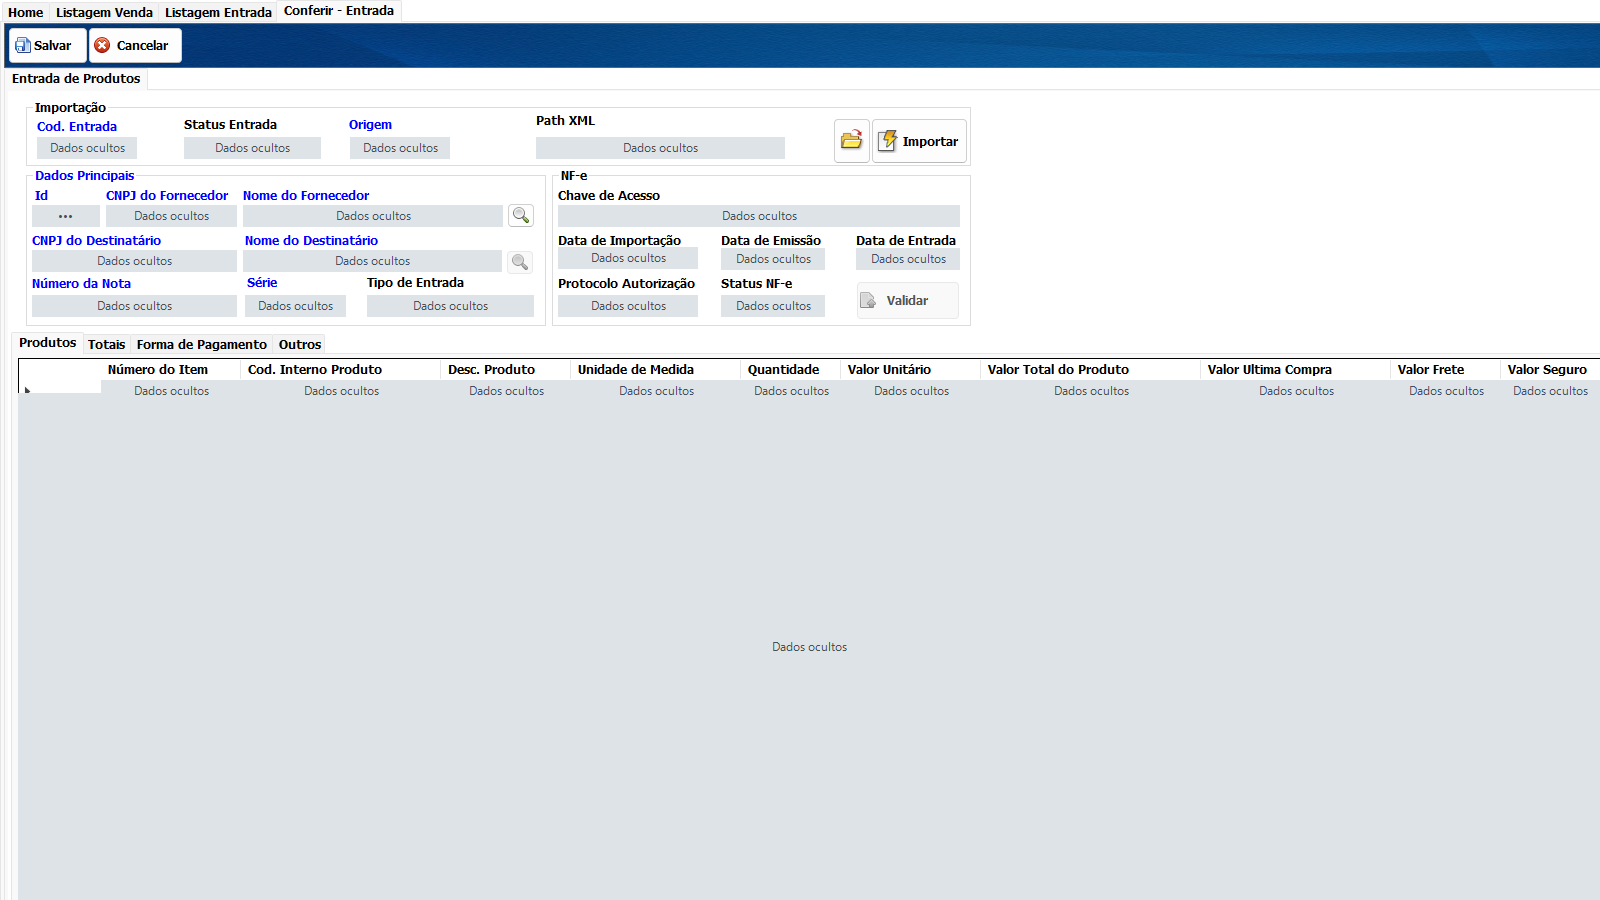The height and width of the screenshot is (900, 1600).
Task: Select the Totais tab
Action: 107,344
